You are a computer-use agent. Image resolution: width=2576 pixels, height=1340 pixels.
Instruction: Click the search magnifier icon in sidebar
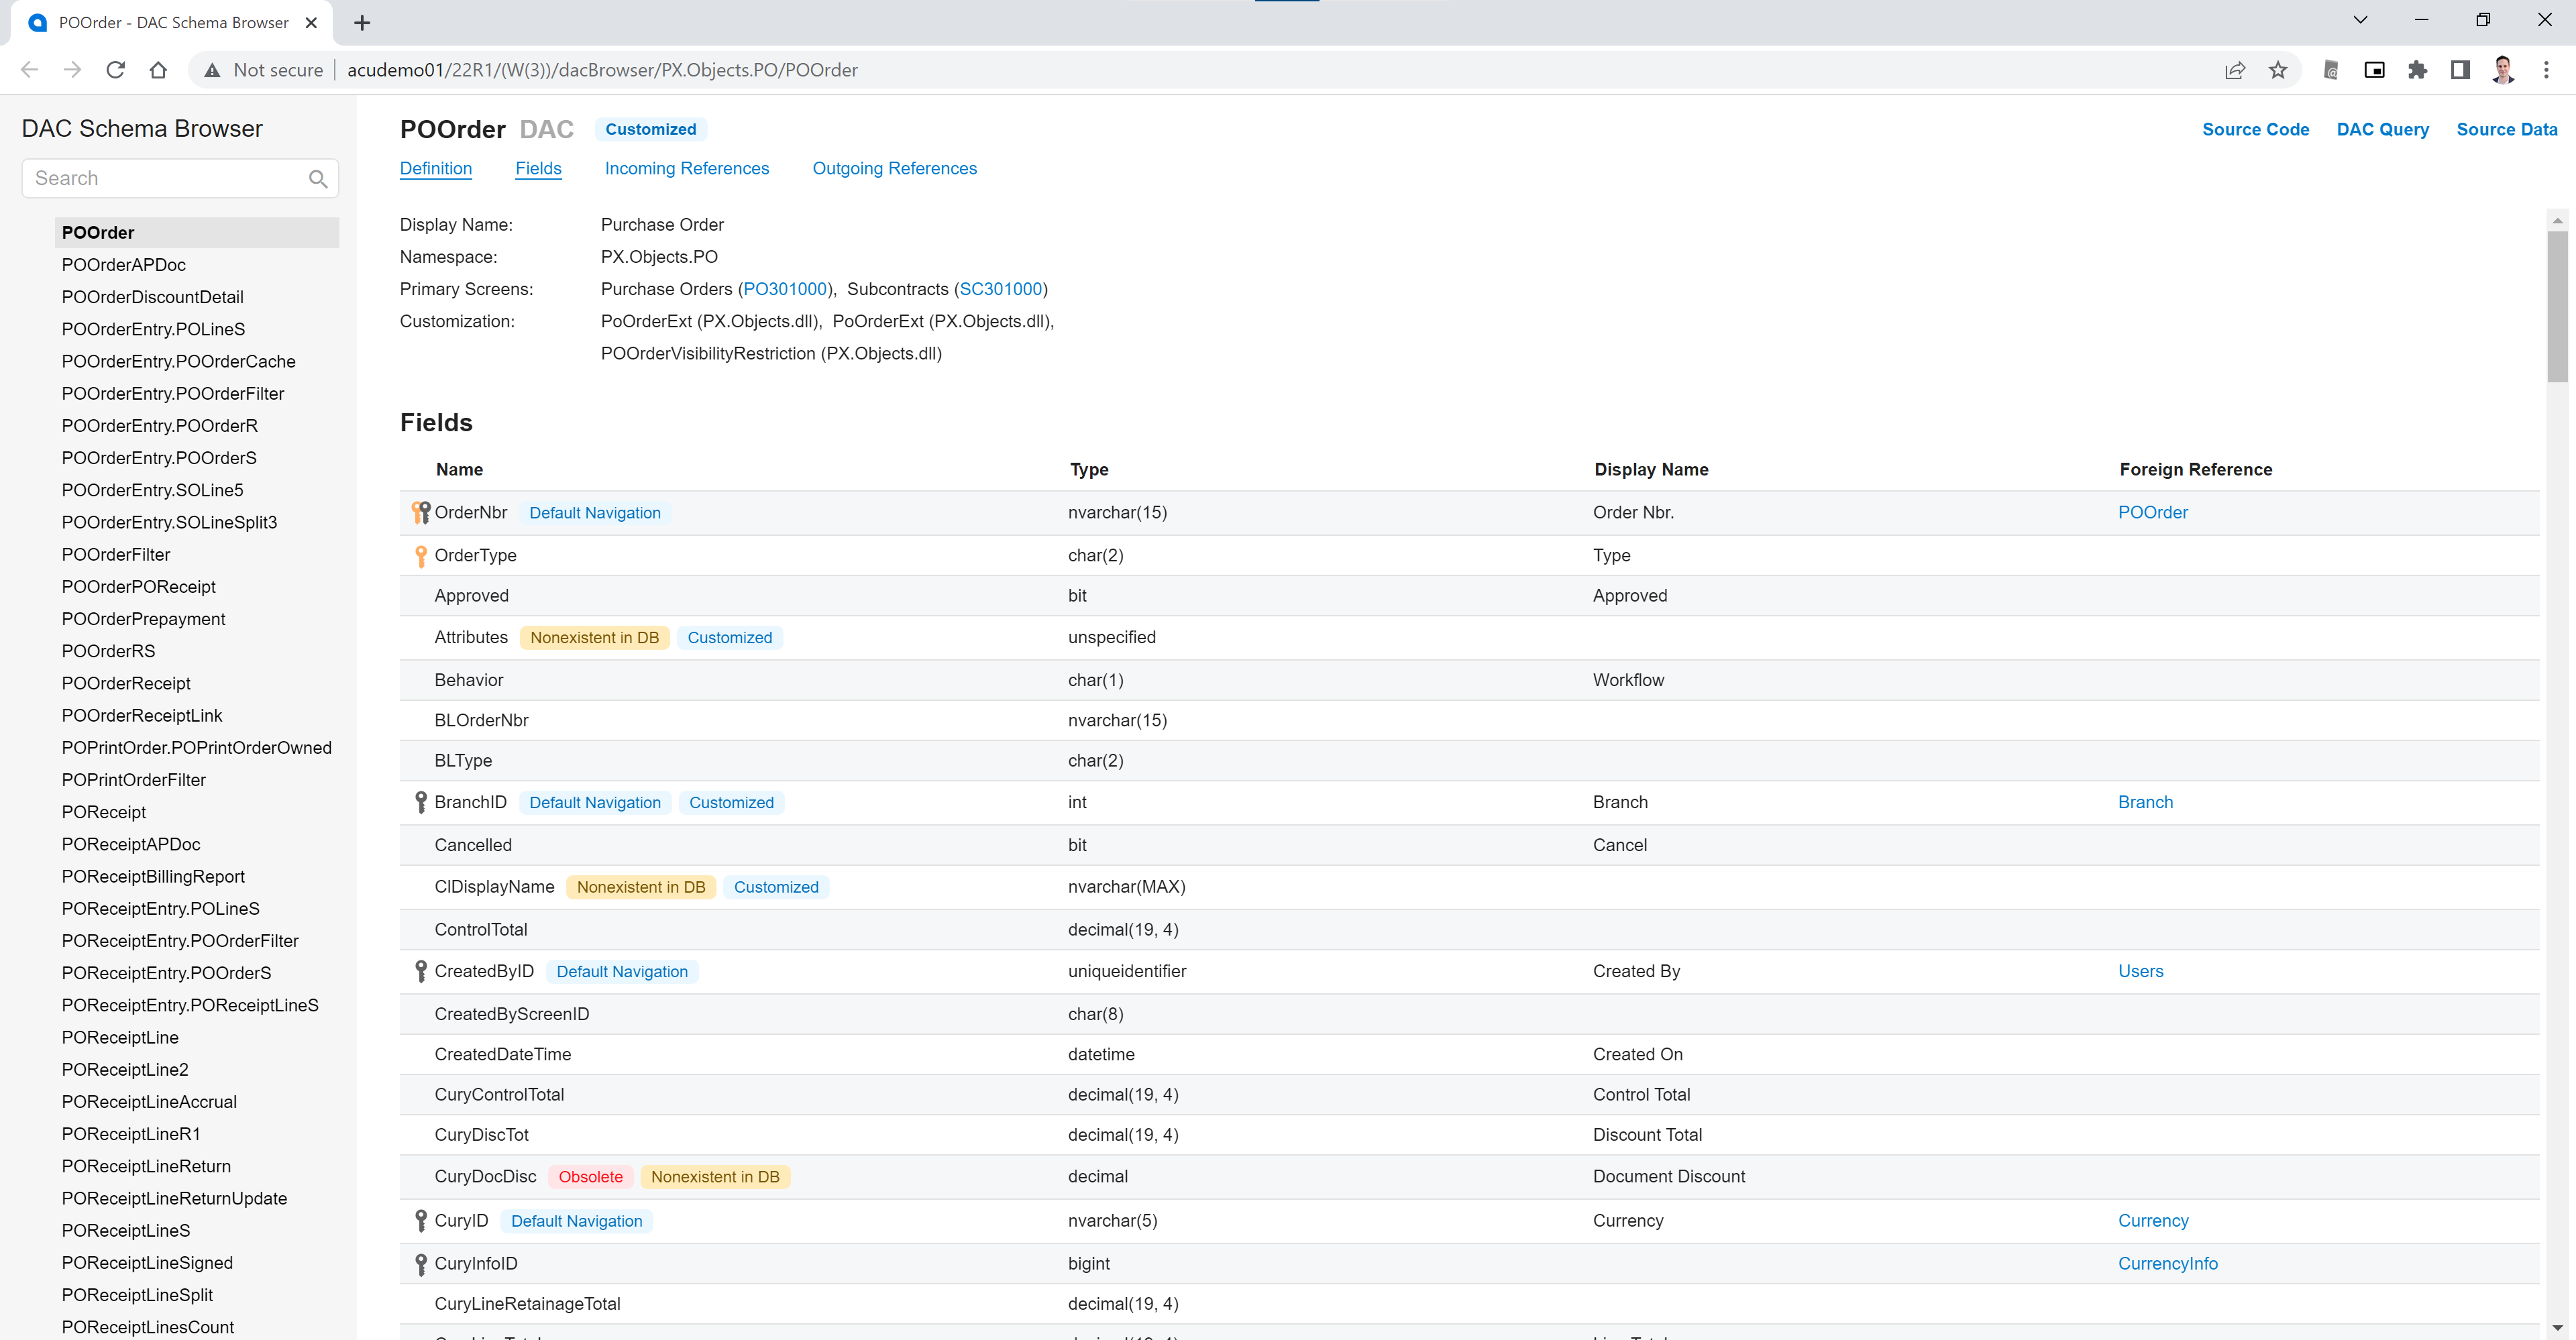coord(318,179)
